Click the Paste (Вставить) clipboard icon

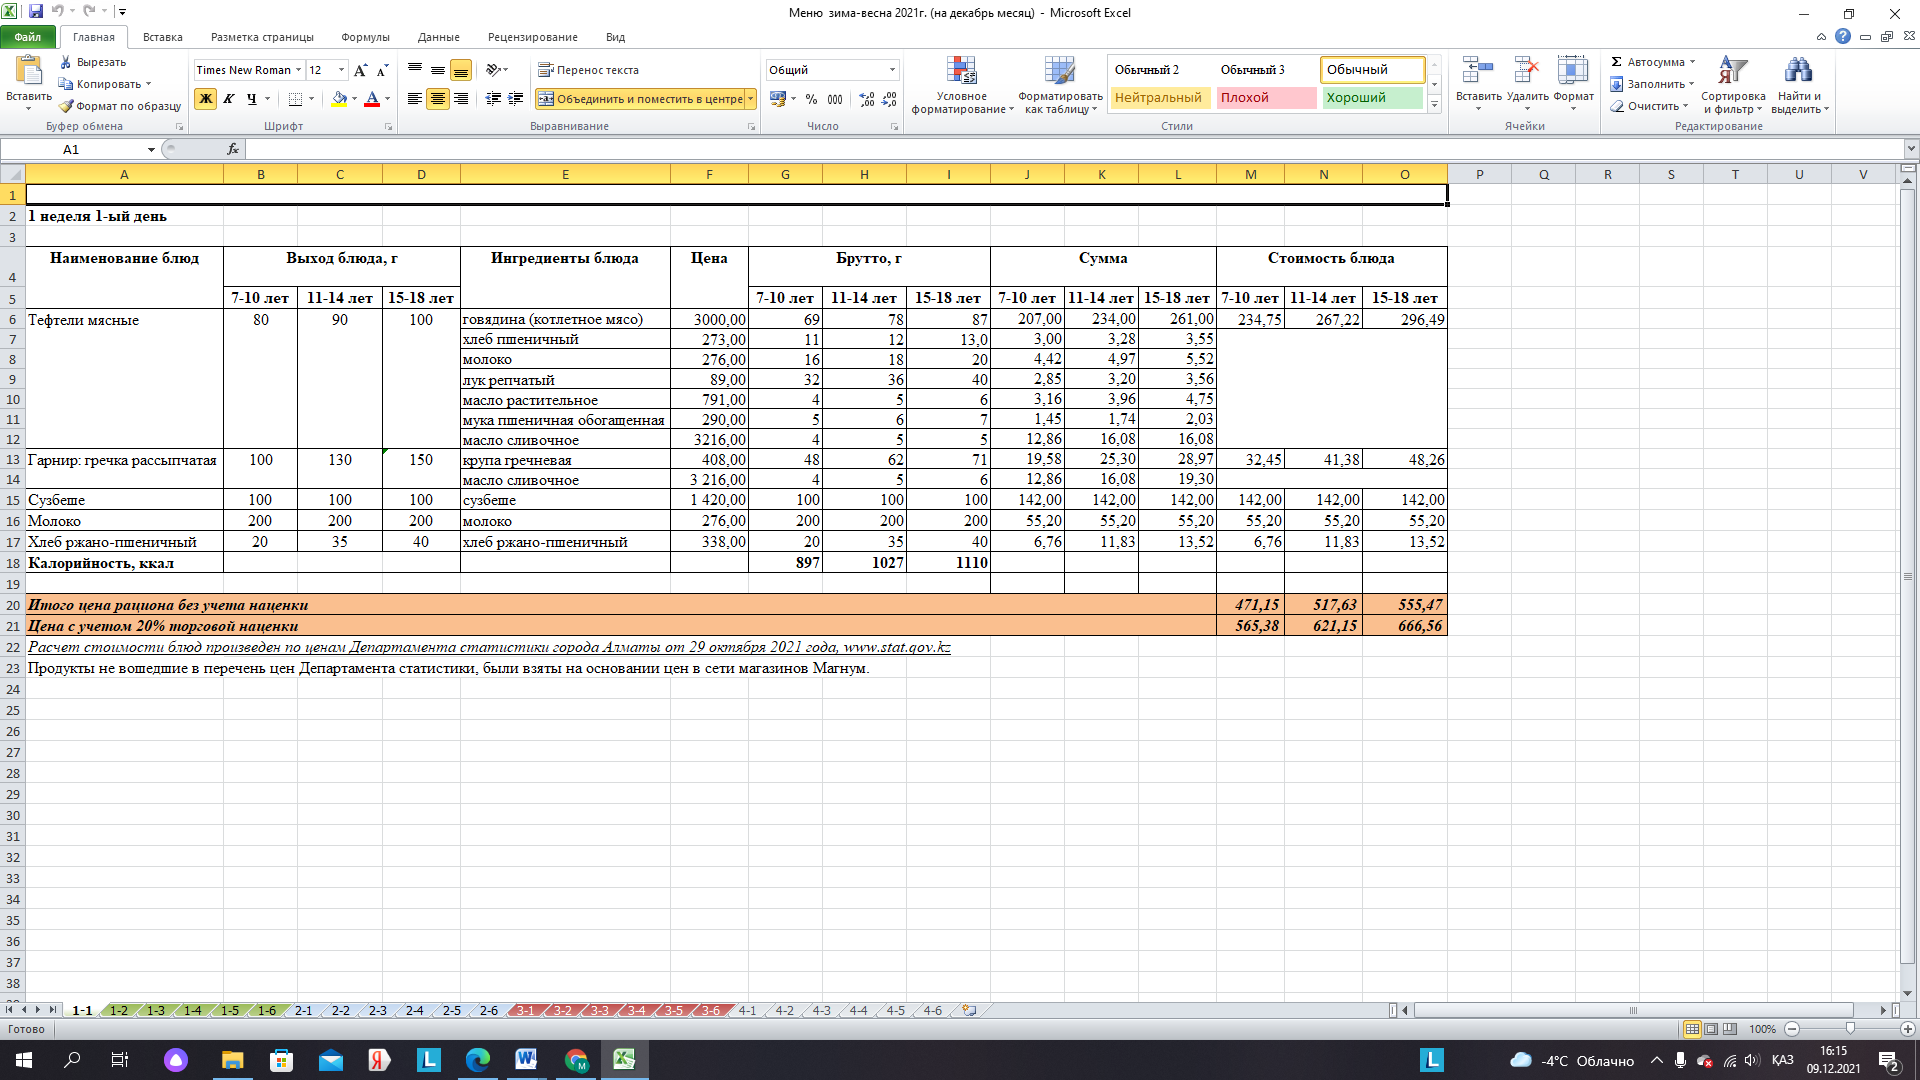(x=28, y=71)
